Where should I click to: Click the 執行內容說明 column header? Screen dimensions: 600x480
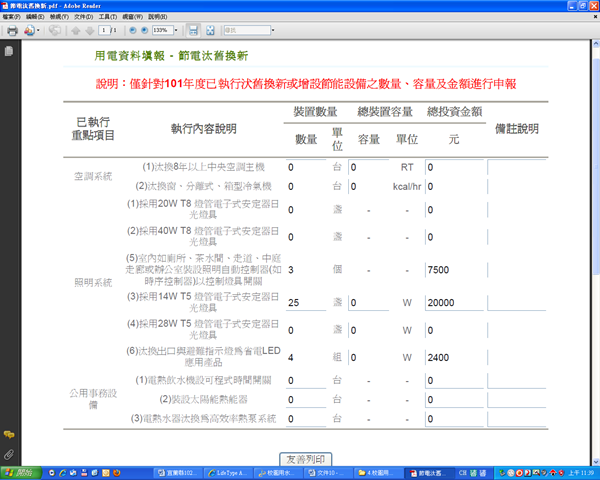(x=204, y=129)
